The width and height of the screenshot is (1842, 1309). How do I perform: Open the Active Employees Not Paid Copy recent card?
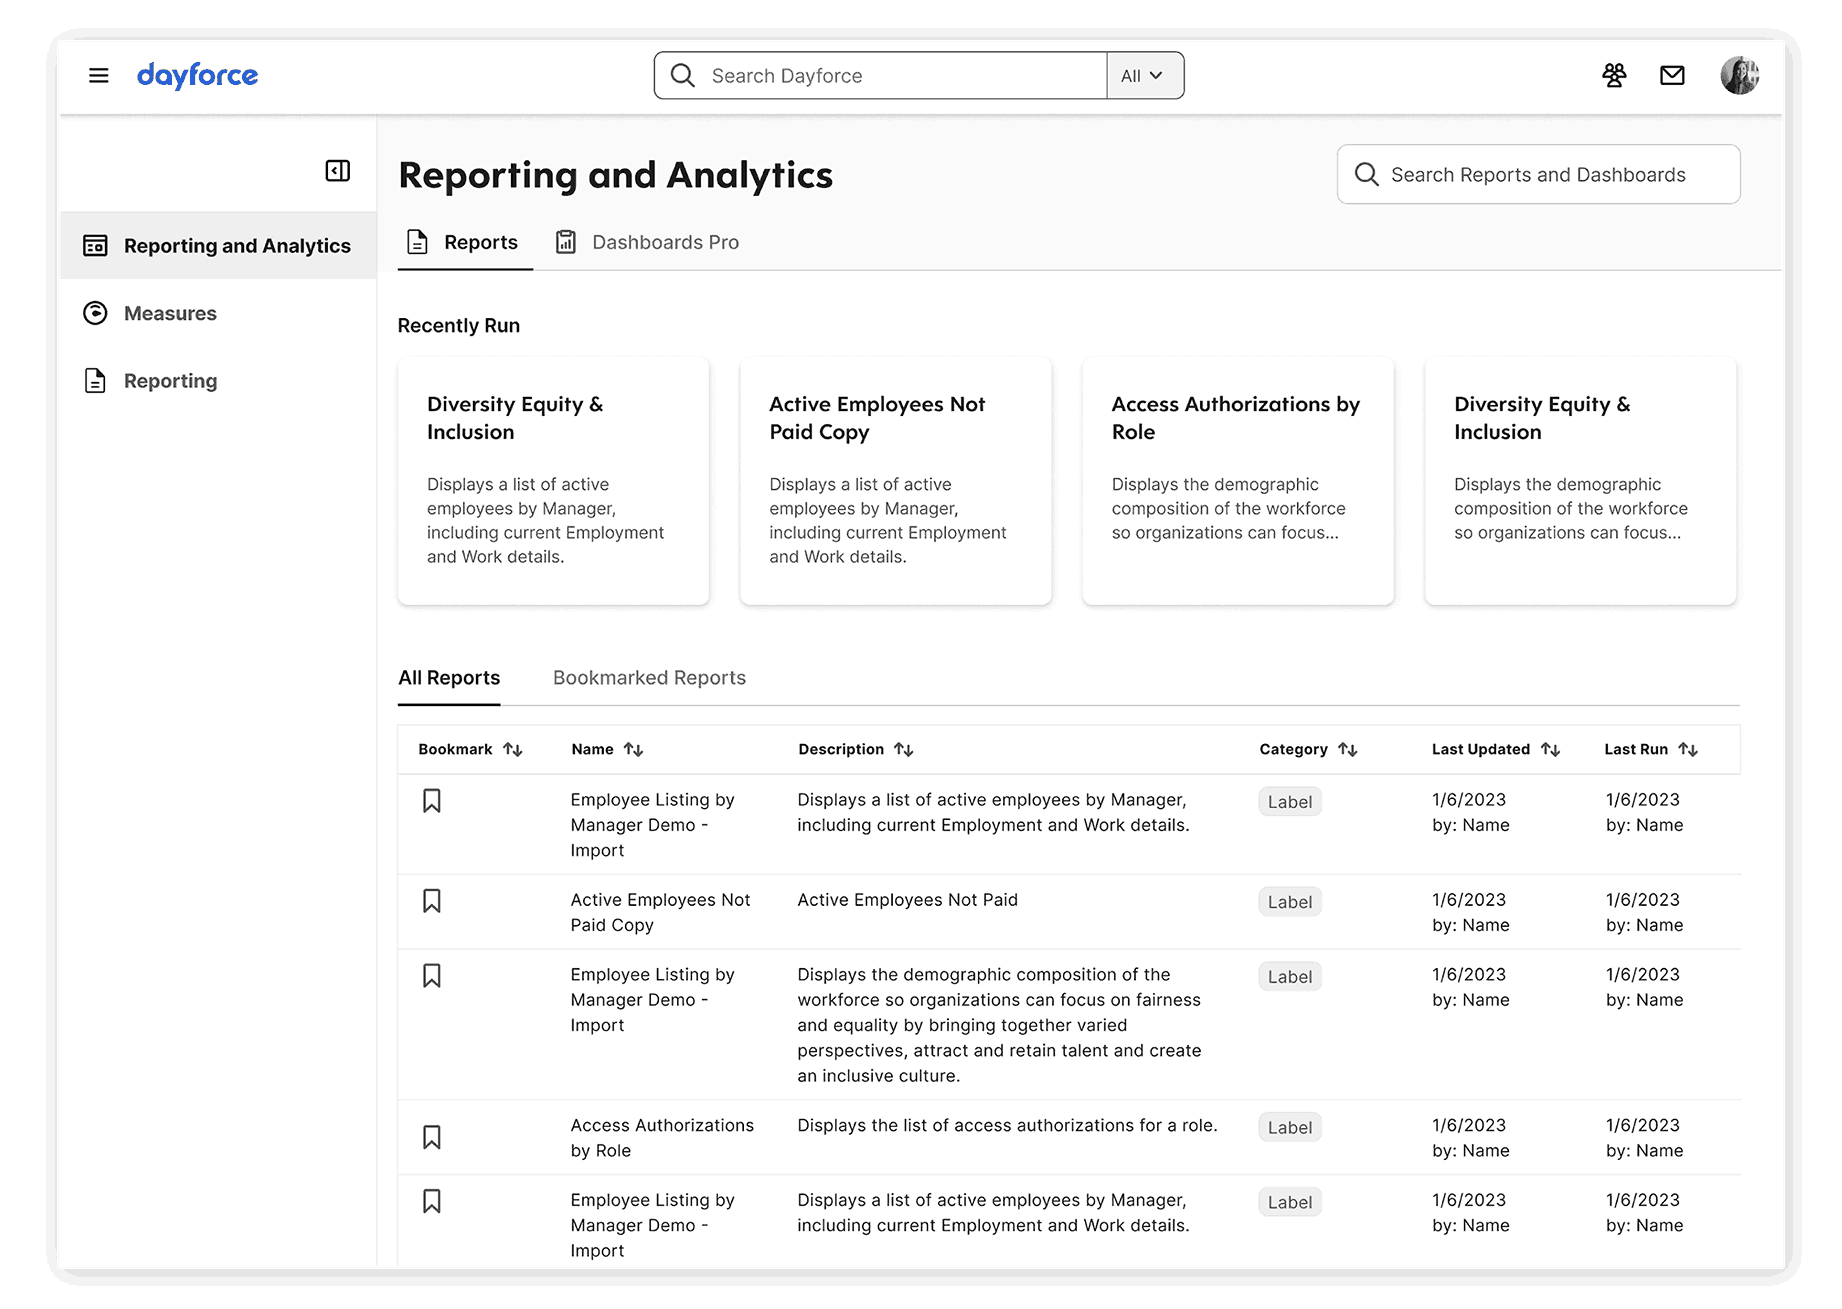895,481
